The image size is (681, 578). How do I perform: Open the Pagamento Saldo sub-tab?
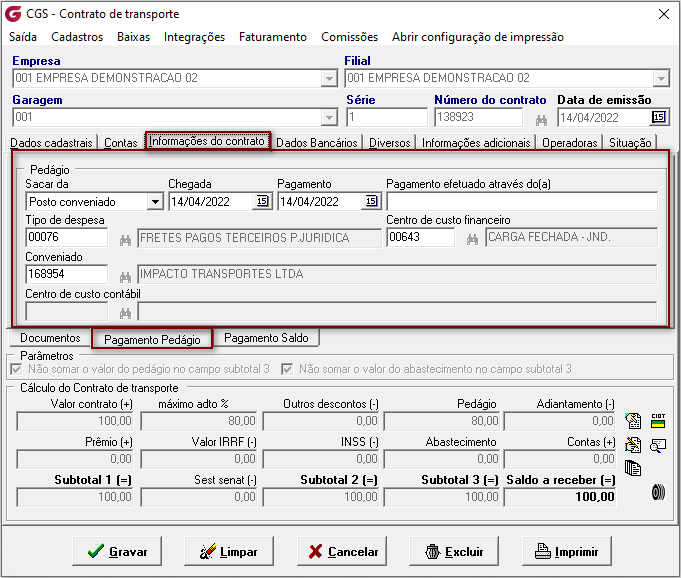(266, 338)
